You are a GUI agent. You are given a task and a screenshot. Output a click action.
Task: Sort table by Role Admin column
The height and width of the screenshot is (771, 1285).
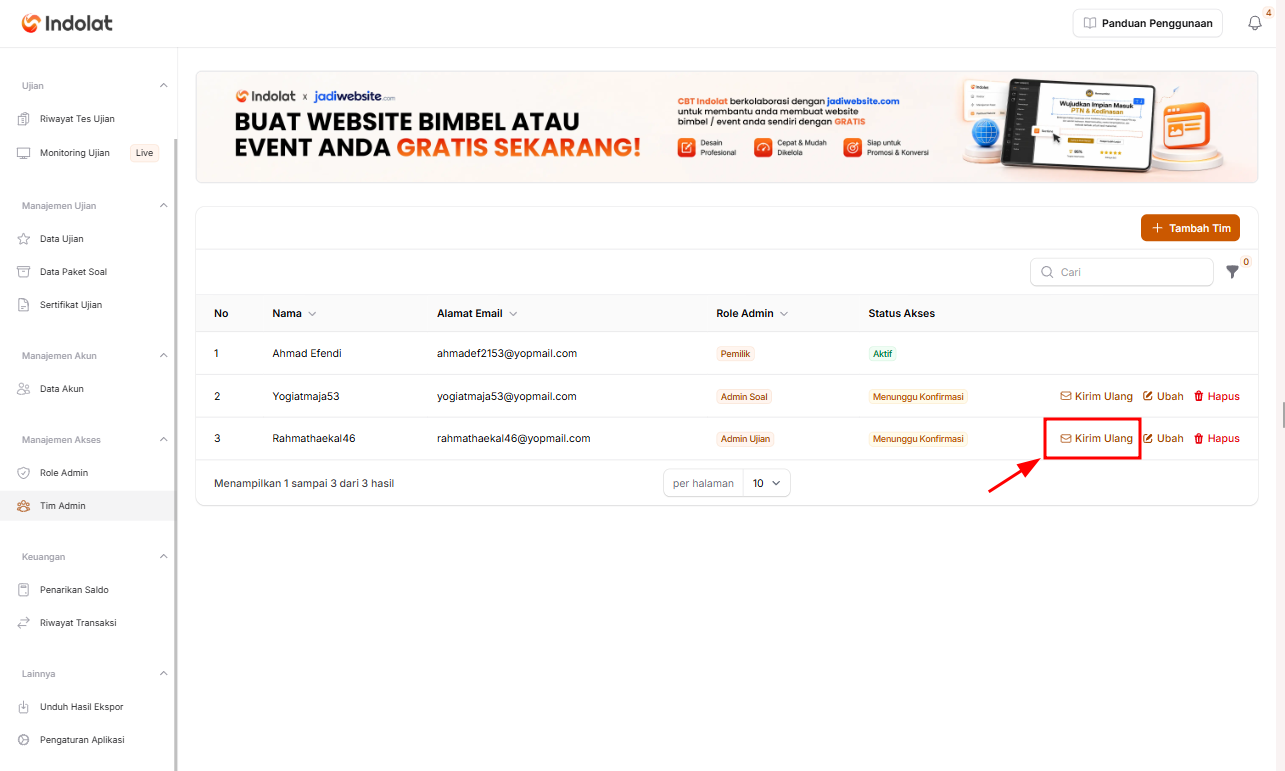[x=752, y=313]
